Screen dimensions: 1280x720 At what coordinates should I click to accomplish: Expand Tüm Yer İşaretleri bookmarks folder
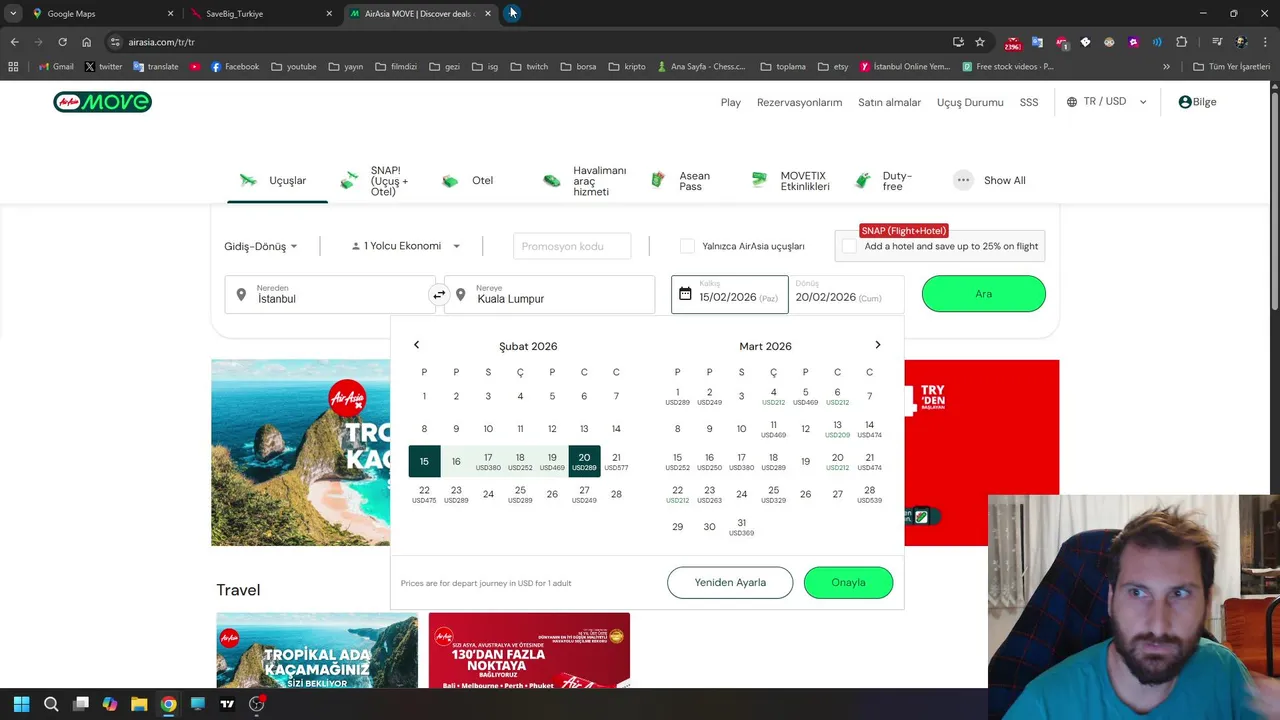click(x=1231, y=67)
